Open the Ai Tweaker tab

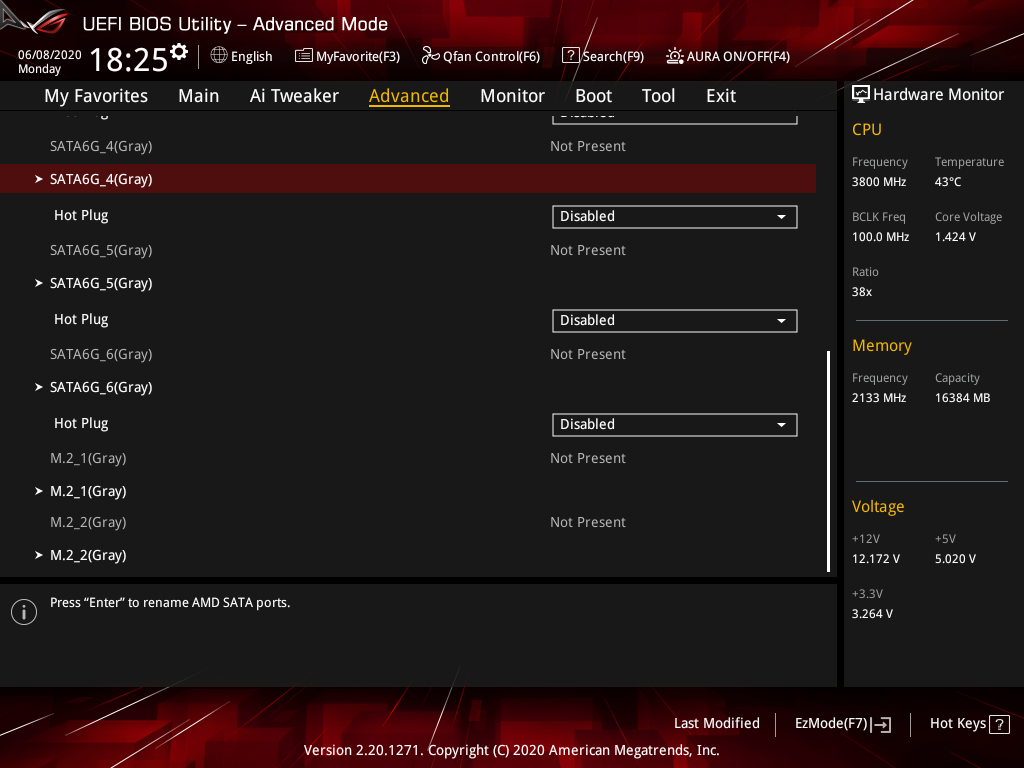tap(294, 96)
